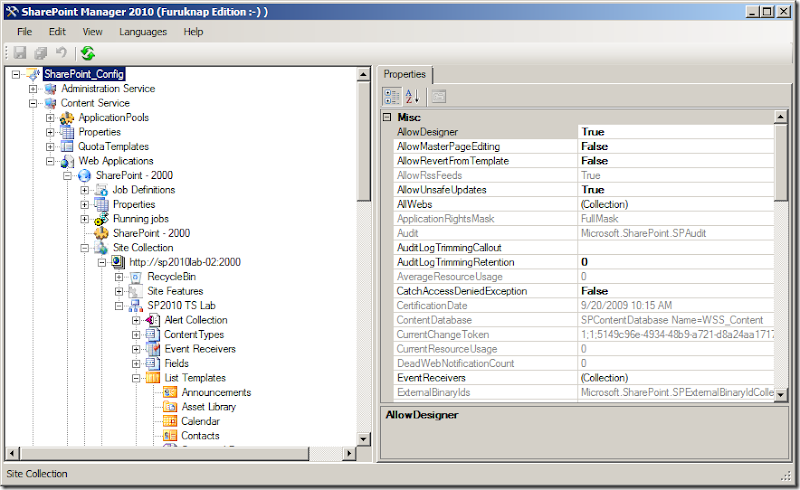Screen dimensions: 800x490
Task: Click the Administration Service node icon
Action: [50, 89]
